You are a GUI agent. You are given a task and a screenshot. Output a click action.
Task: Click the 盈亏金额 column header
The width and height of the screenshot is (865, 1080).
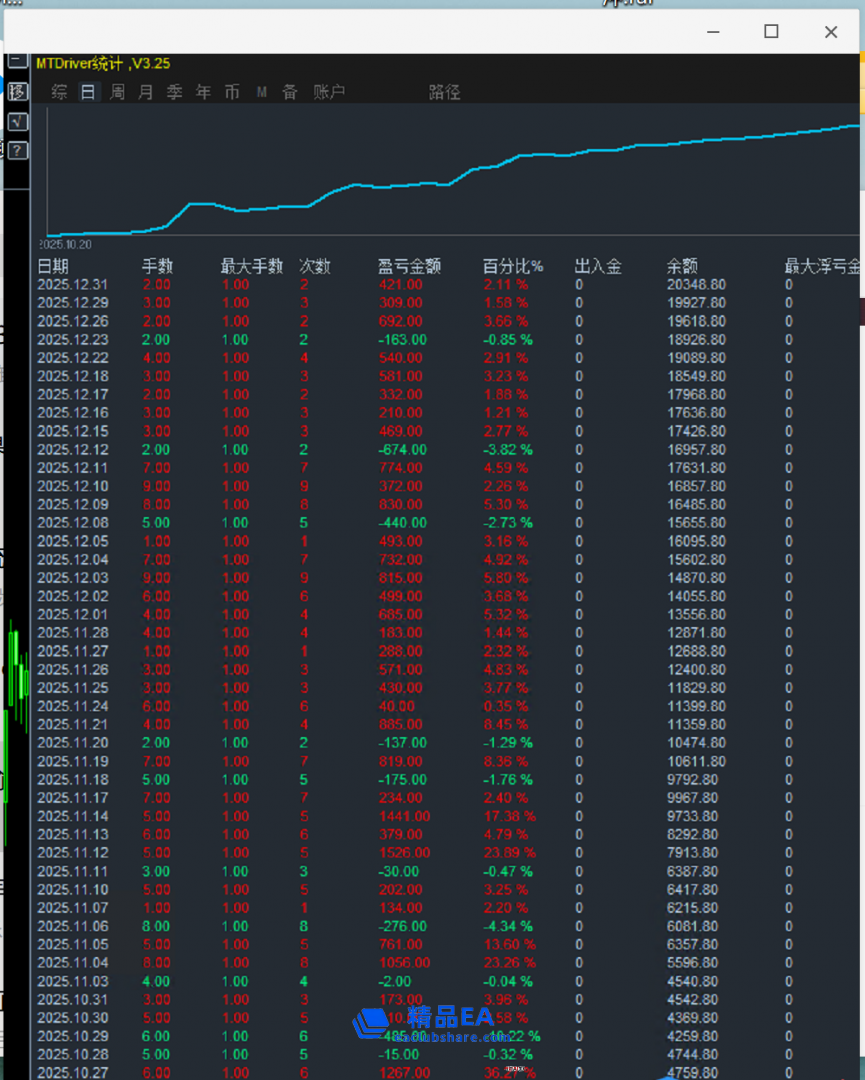click(x=409, y=266)
